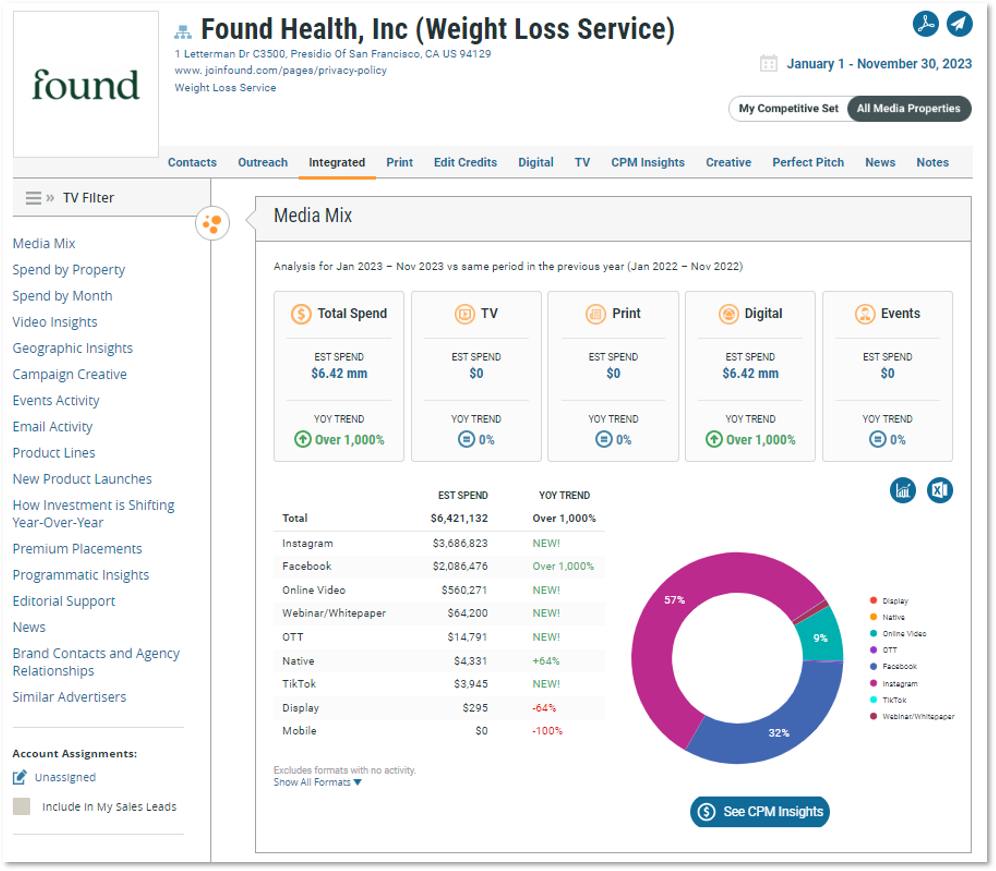Click the Digital YOY up-arrow icon
The width and height of the screenshot is (996, 871).
tap(714, 439)
